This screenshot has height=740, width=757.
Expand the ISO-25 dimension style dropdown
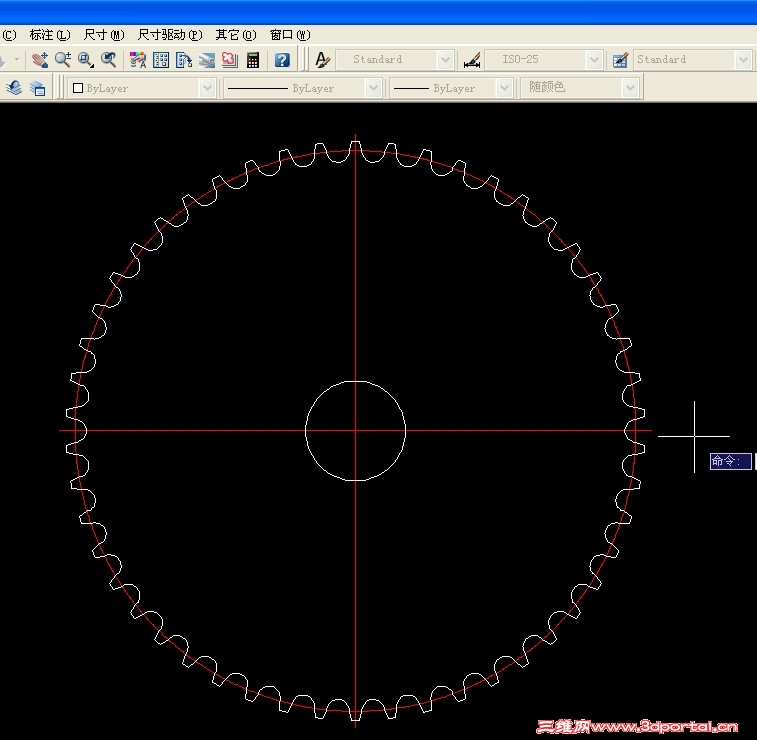pyautogui.click(x=594, y=60)
